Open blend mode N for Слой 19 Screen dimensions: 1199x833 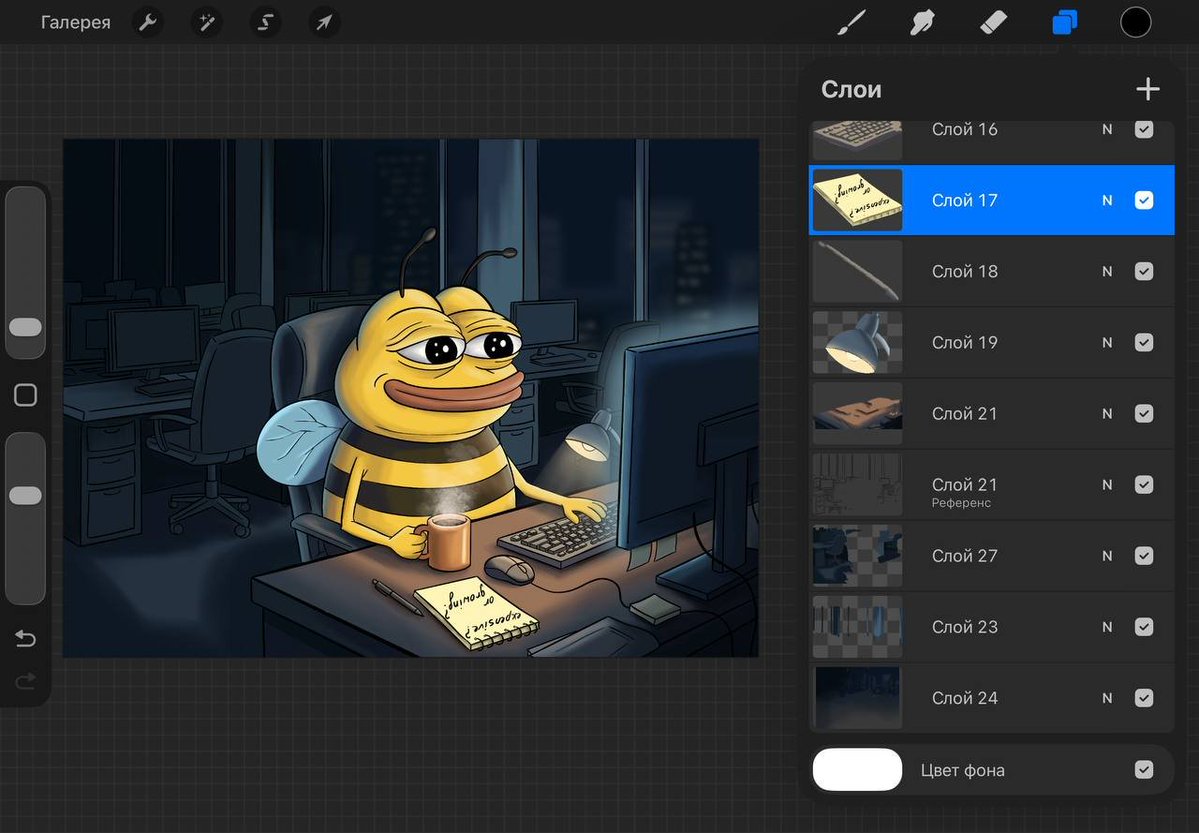click(x=1107, y=343)
